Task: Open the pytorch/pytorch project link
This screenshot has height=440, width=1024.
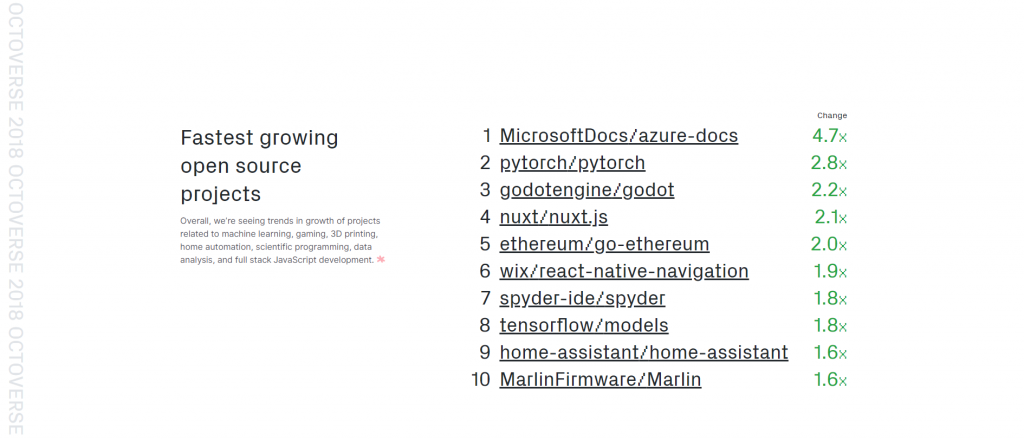Action: coord(572,163)
